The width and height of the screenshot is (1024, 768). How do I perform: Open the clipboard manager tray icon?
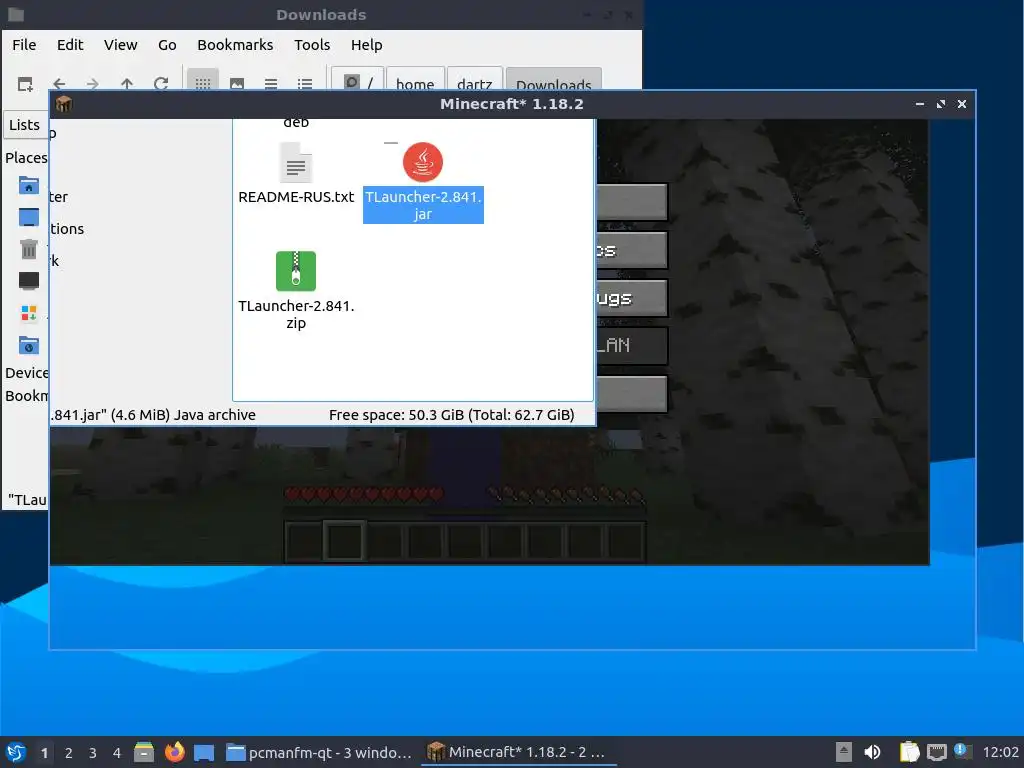pyautogui.click(x=909, y=752)
